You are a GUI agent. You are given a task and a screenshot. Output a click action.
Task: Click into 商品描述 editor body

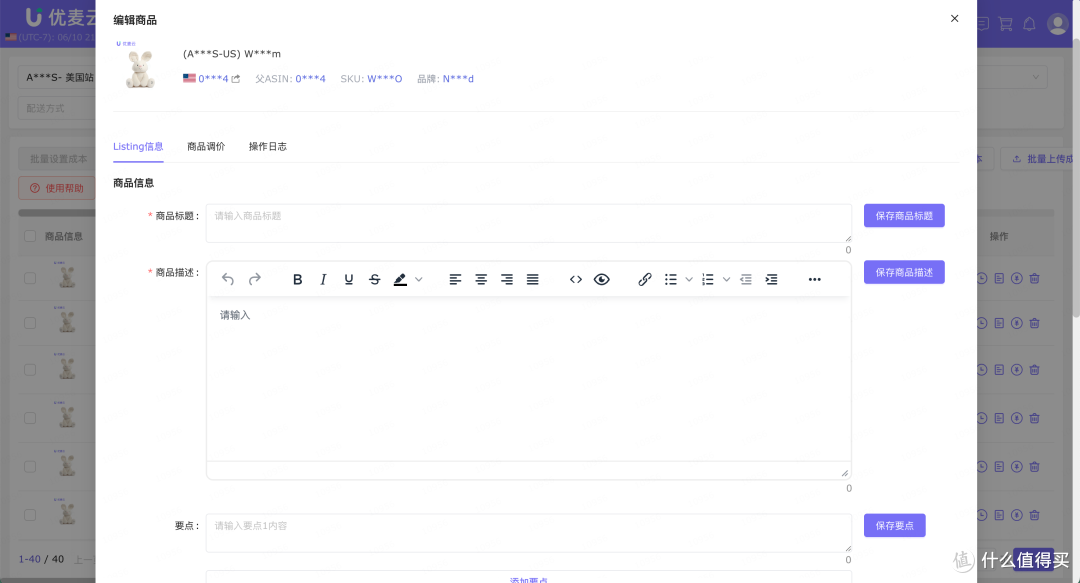click(529, 379)
